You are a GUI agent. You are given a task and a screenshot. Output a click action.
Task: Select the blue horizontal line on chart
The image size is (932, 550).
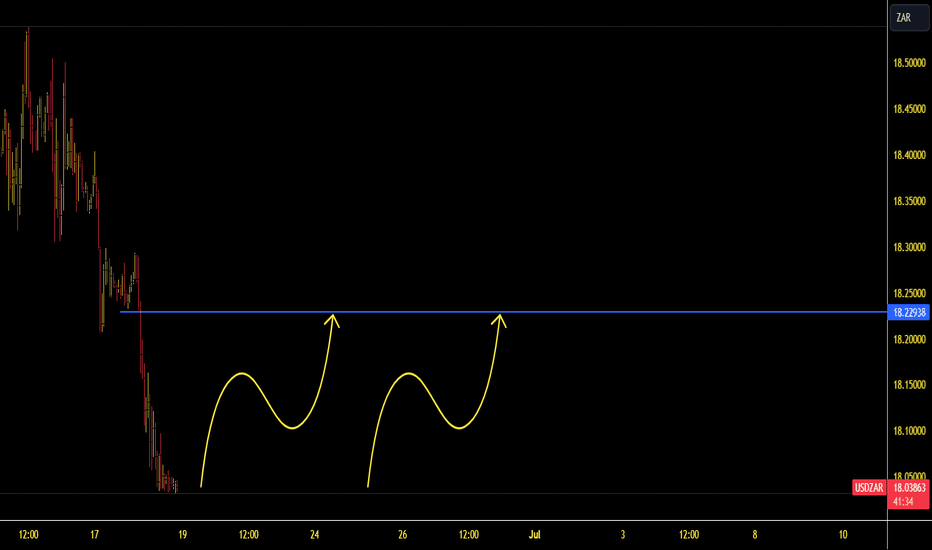(503, 312)
